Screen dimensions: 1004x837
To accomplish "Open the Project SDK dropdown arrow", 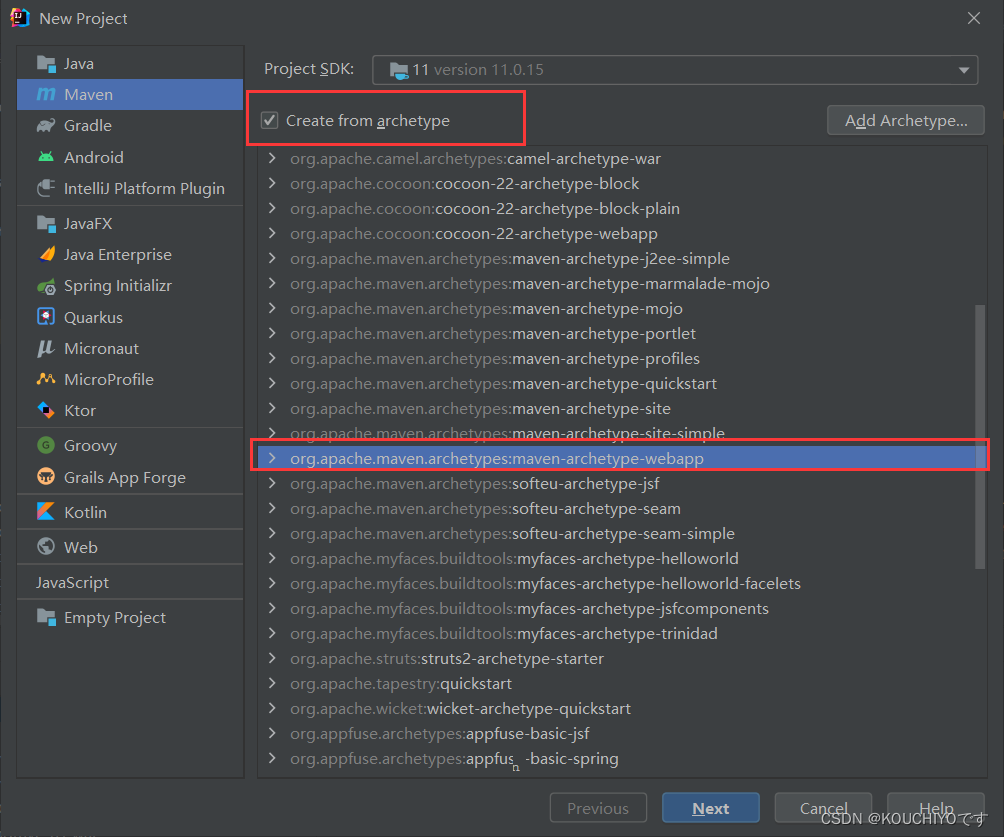I will click(x=964, y=70).
